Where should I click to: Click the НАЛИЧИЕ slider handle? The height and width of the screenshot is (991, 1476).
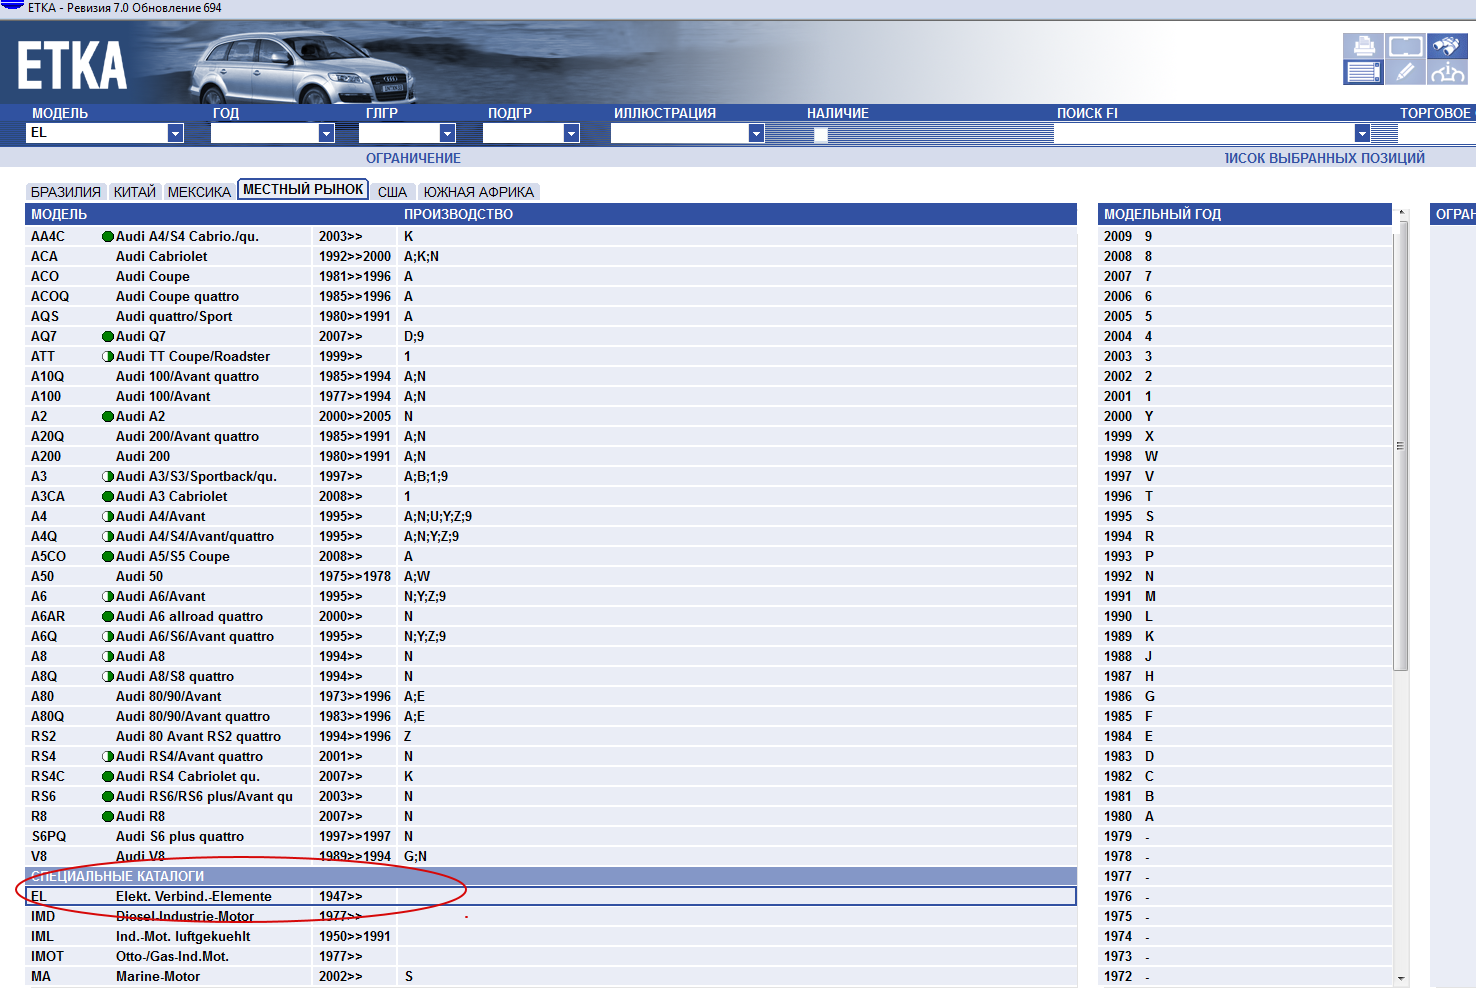point(821,135)
